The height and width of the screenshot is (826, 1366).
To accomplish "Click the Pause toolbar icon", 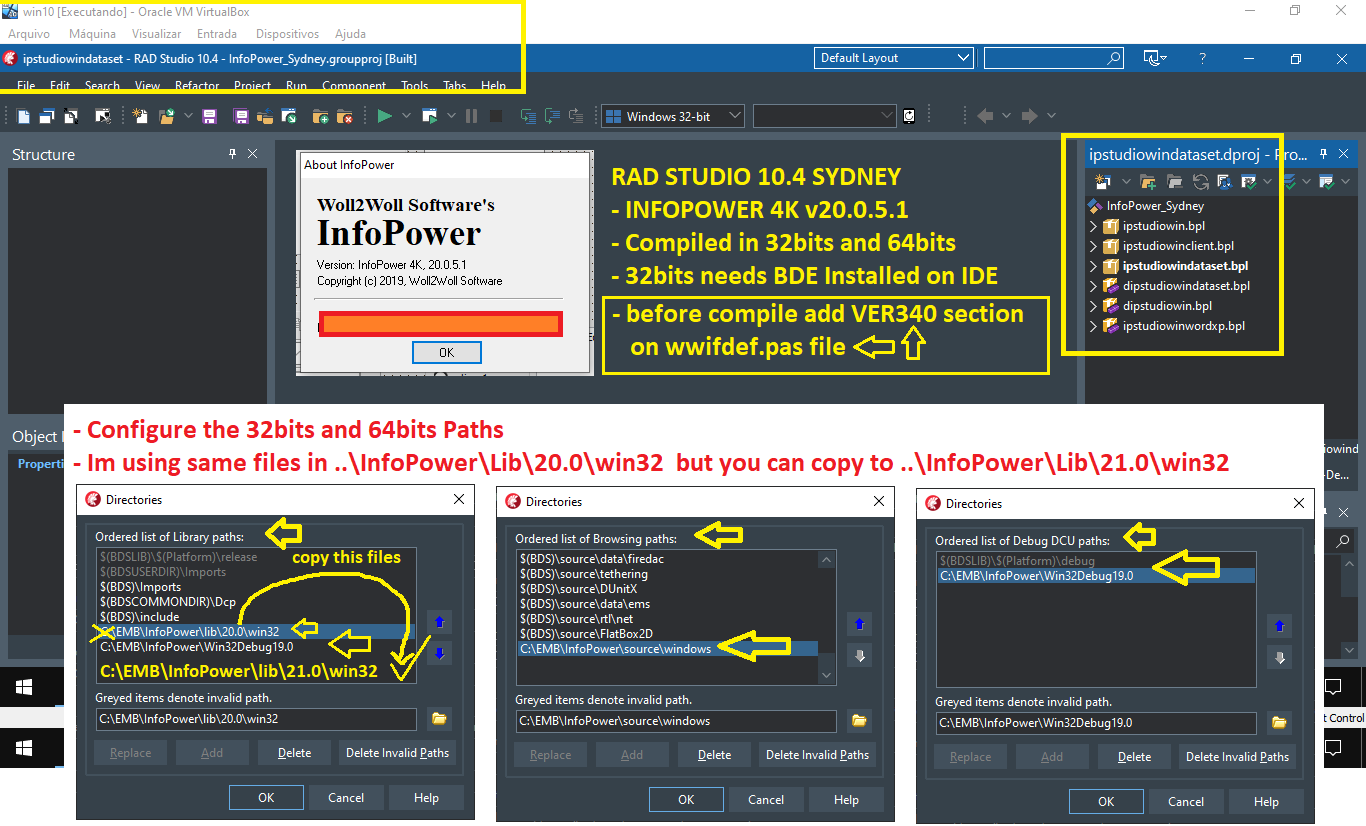I will click(471, 116).
